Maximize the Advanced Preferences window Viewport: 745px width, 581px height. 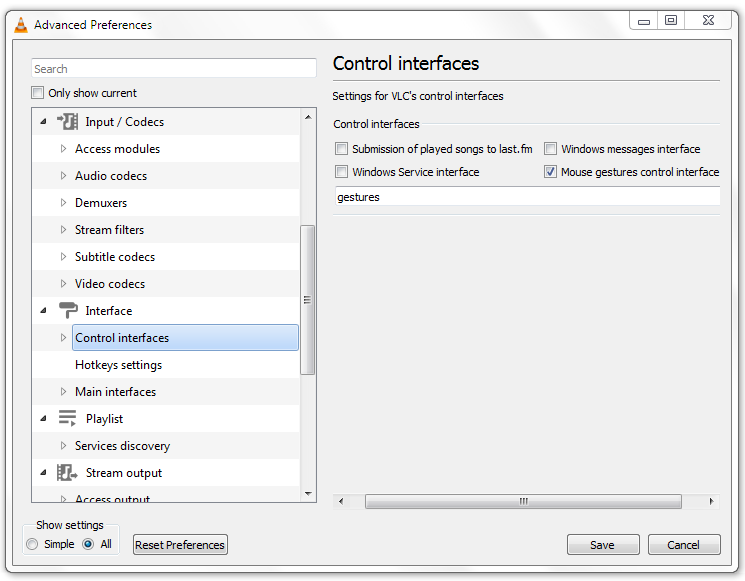pos(671,20)
